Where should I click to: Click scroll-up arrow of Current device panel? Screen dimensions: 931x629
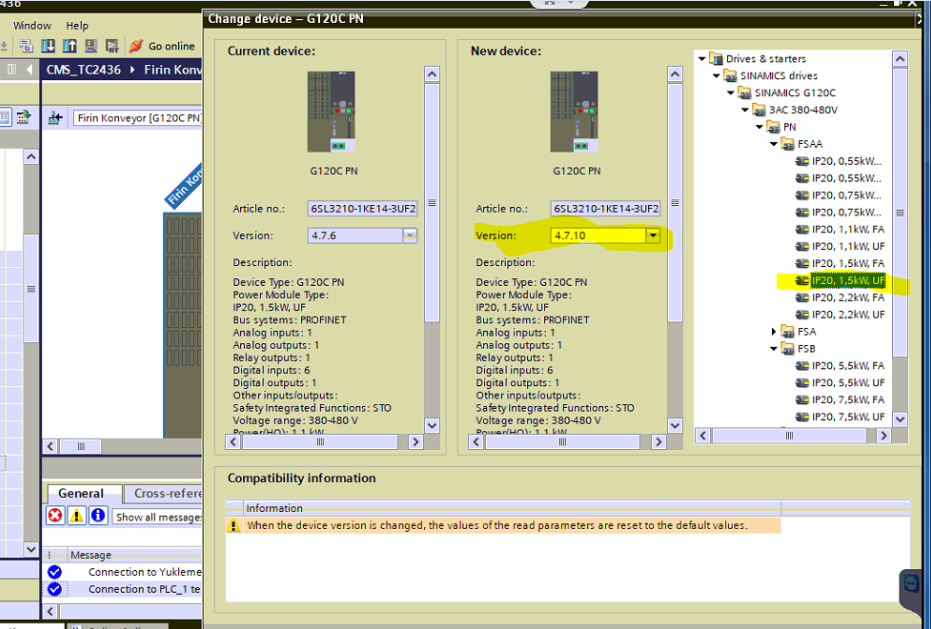(432, 74)
